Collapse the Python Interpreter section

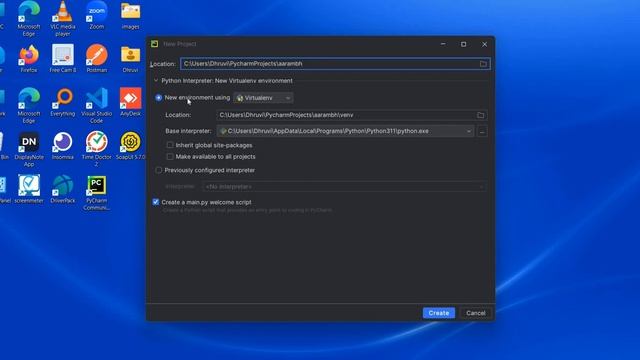tap(156, 81)
